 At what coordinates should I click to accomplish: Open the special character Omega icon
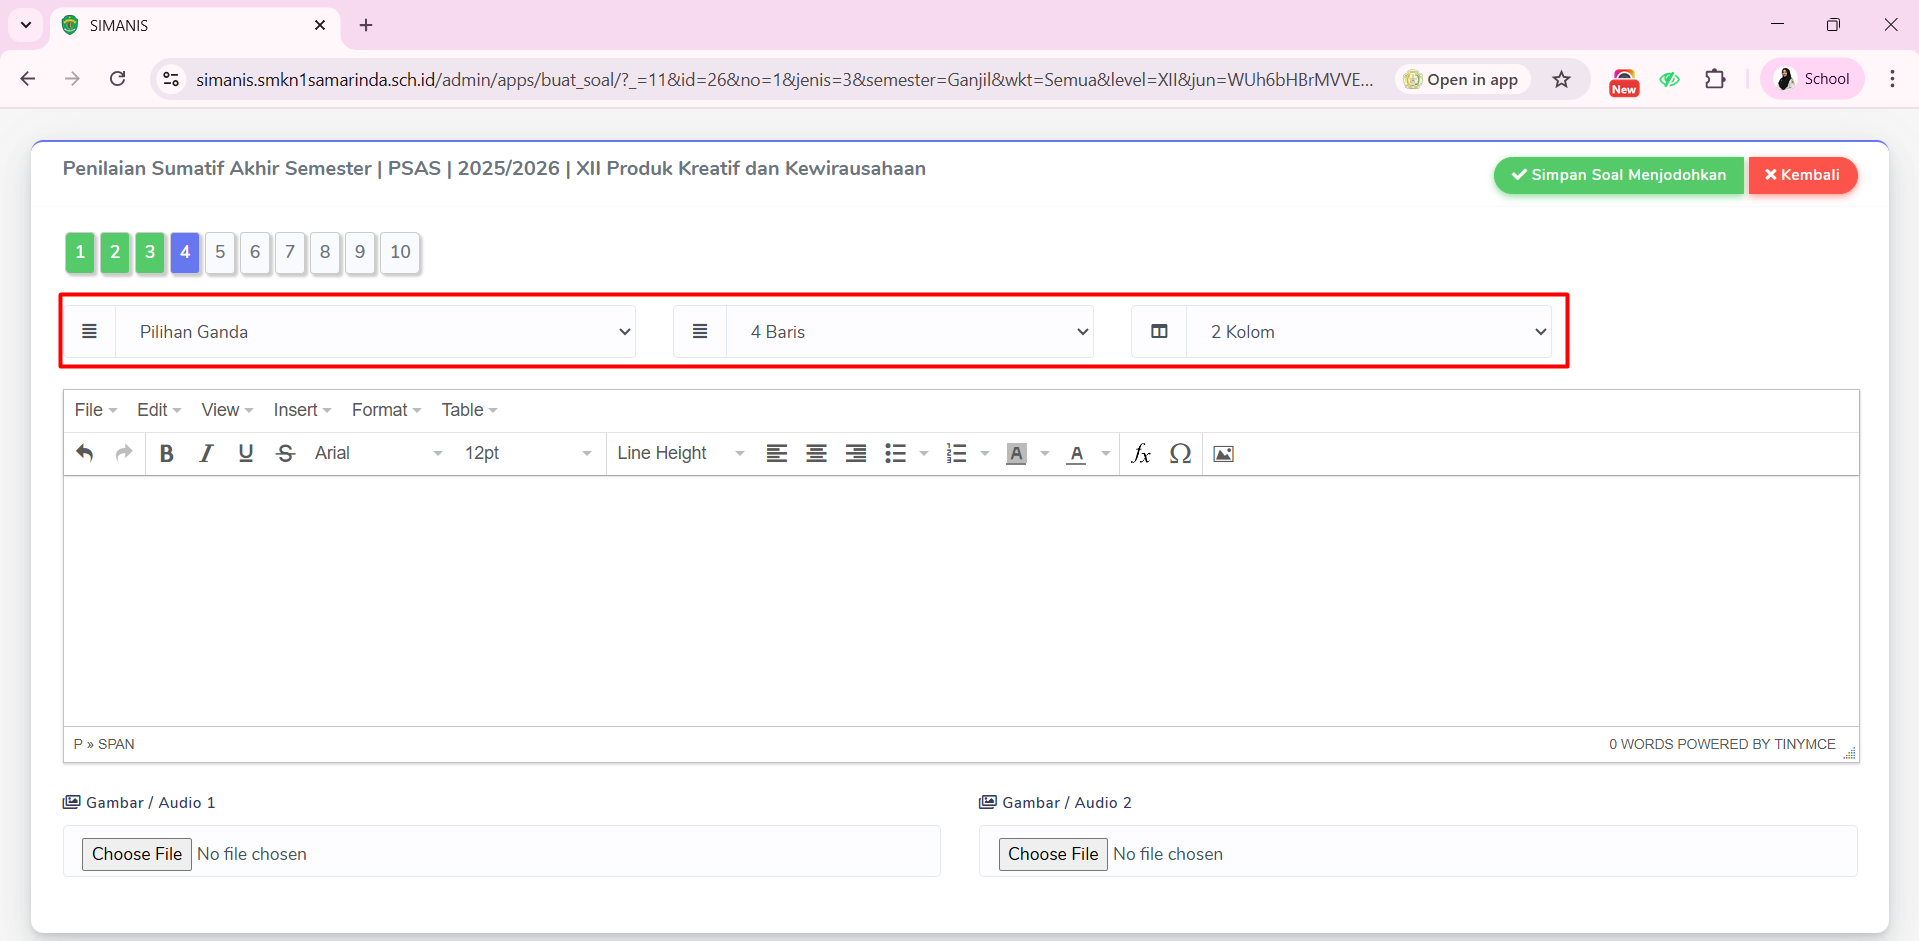1180,454
